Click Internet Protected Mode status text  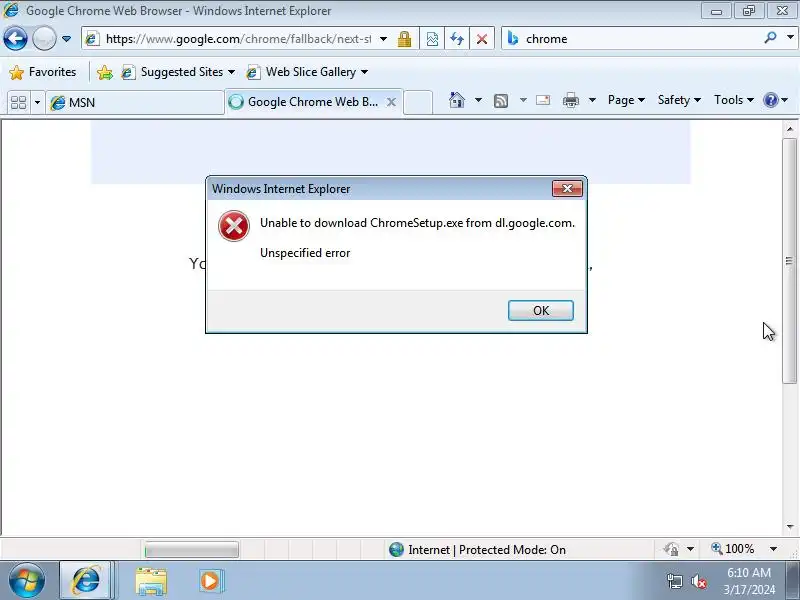pyautogui.click(x=487, y=550)
